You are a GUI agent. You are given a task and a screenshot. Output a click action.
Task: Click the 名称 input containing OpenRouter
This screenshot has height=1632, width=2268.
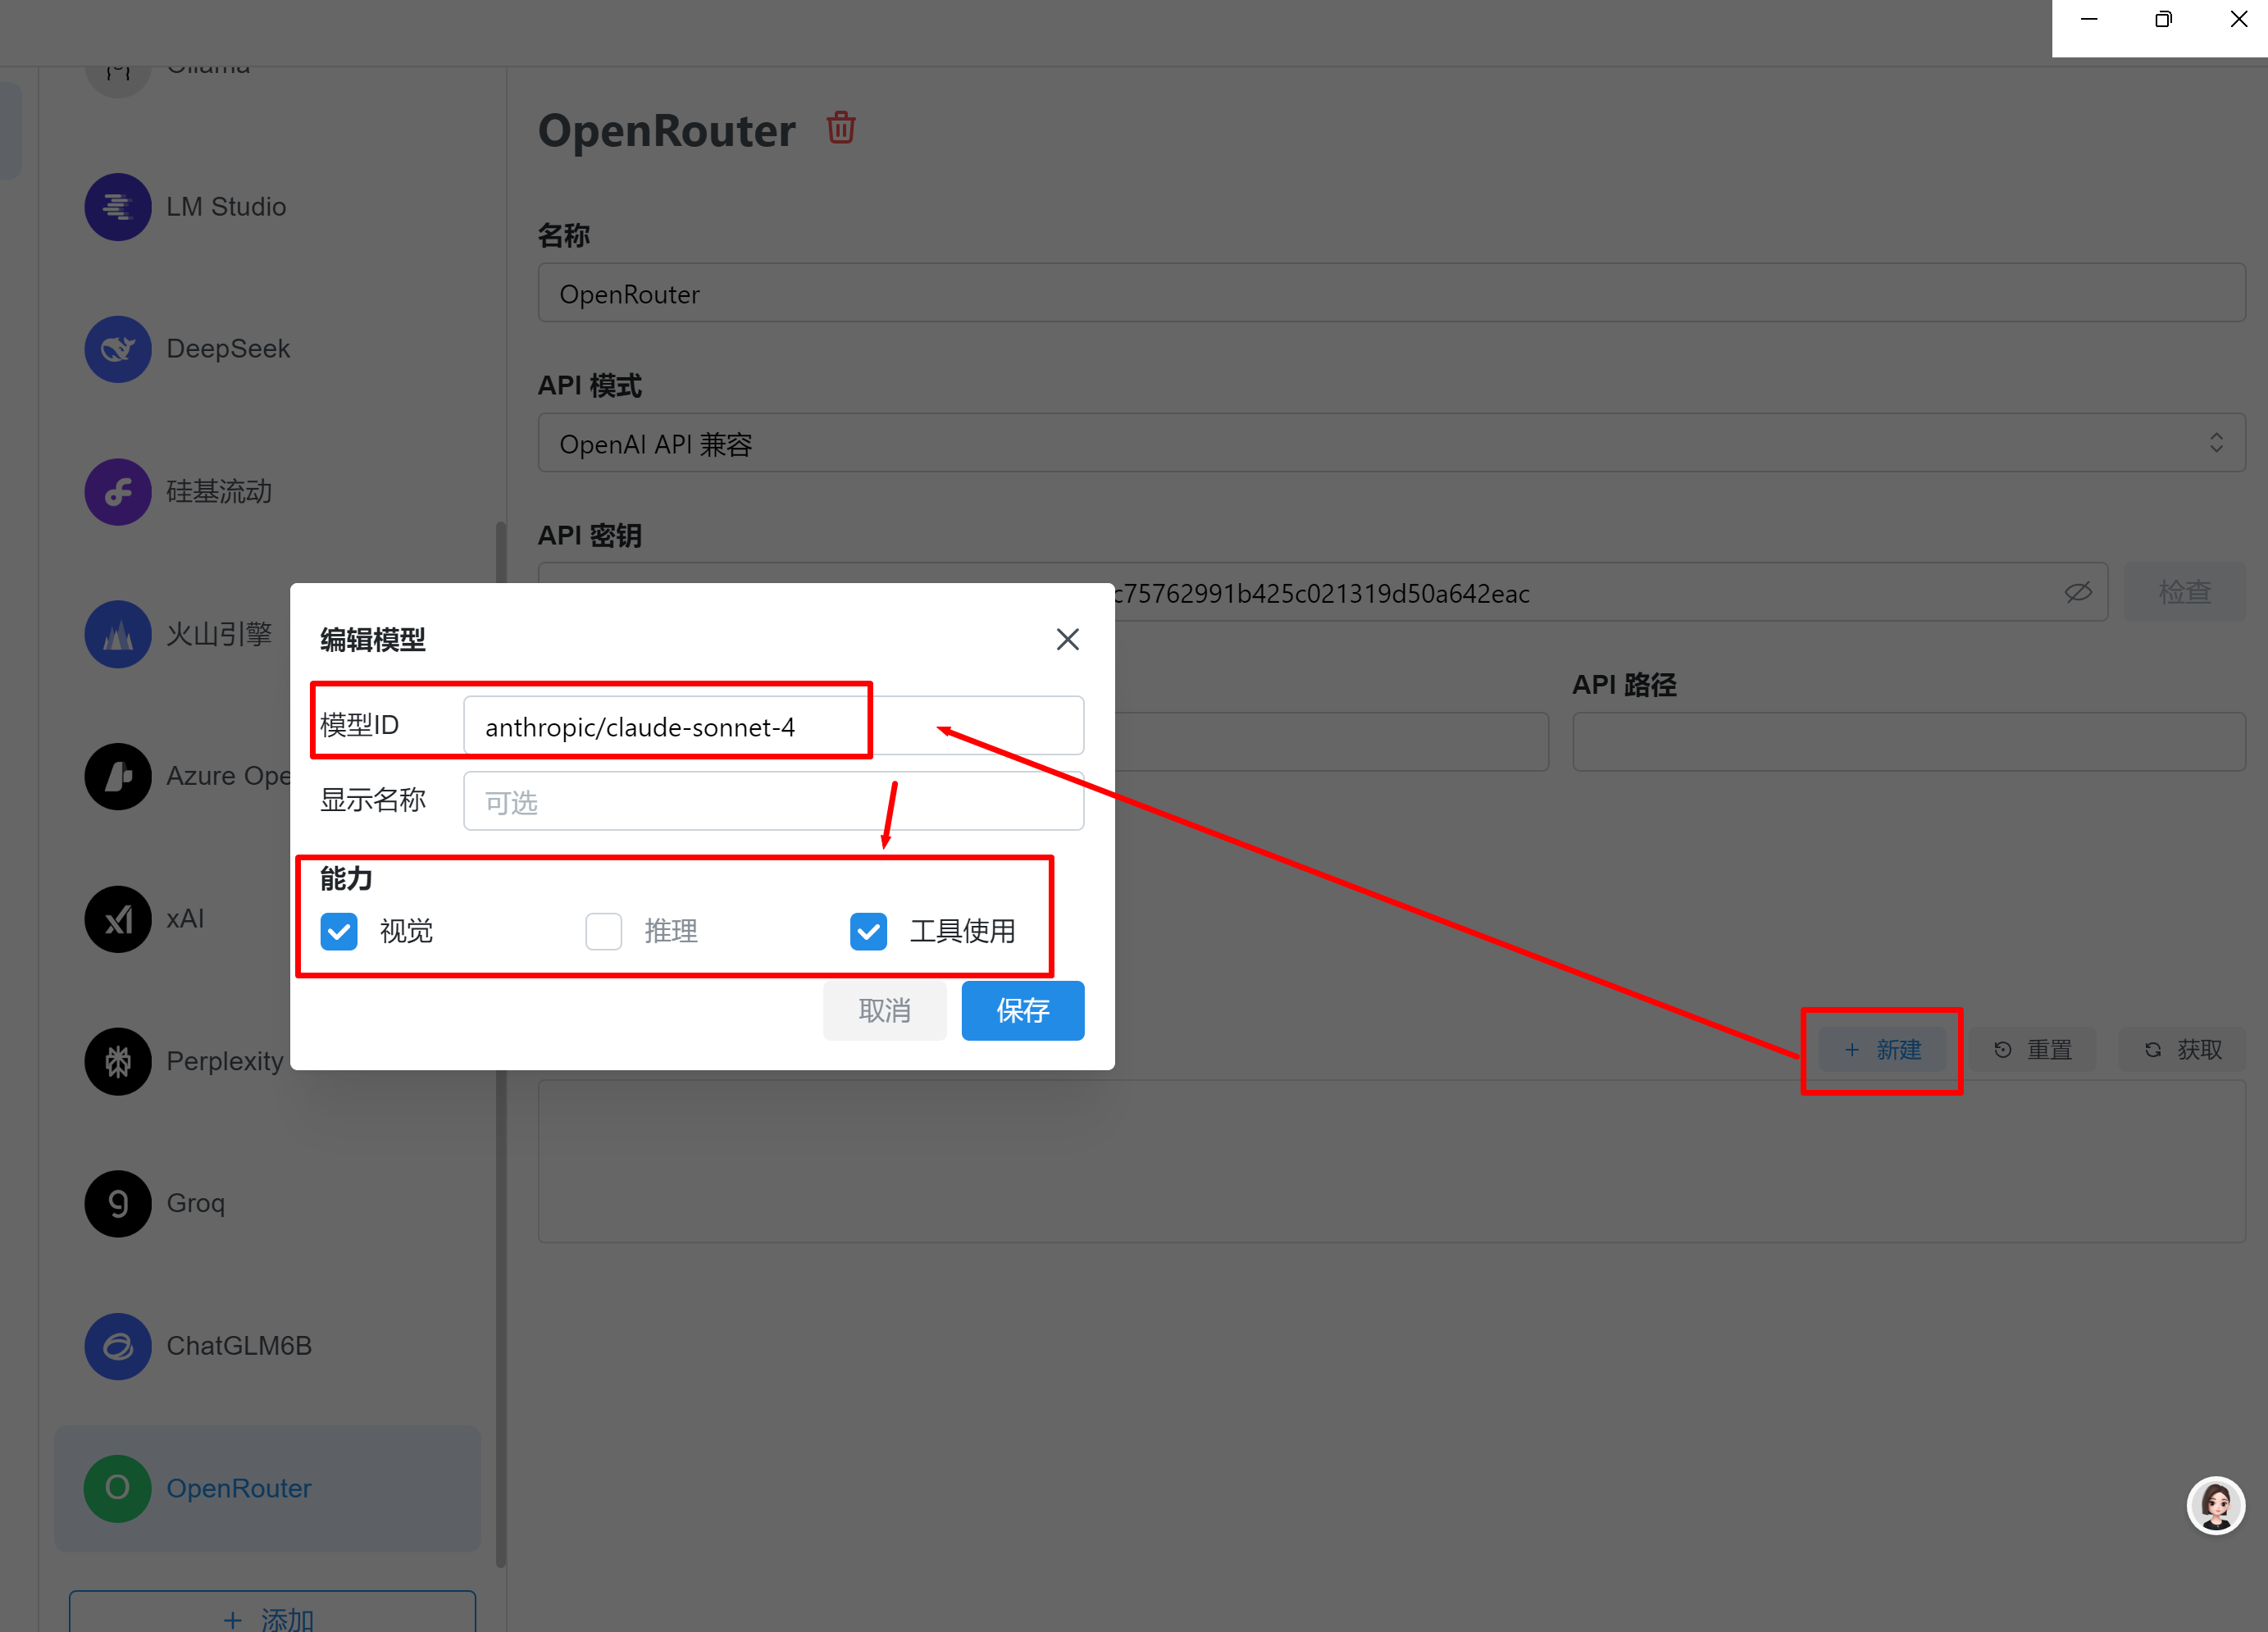click(x=1392, y=293)
